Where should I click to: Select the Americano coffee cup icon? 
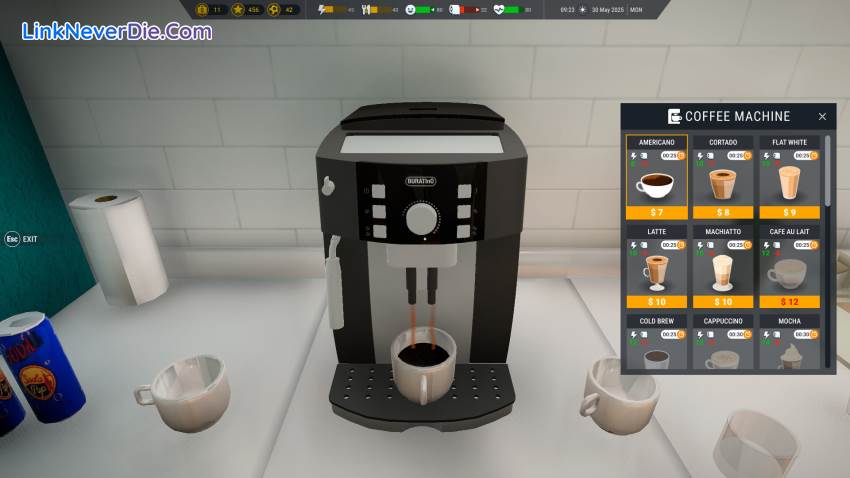(x=656, y=184)
